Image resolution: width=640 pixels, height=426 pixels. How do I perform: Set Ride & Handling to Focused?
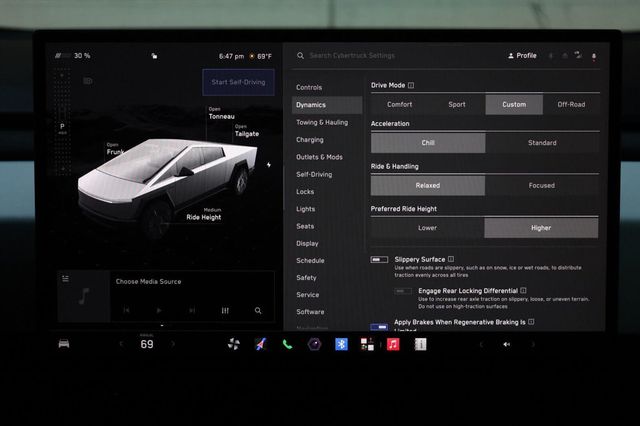(x=542, y=186)
